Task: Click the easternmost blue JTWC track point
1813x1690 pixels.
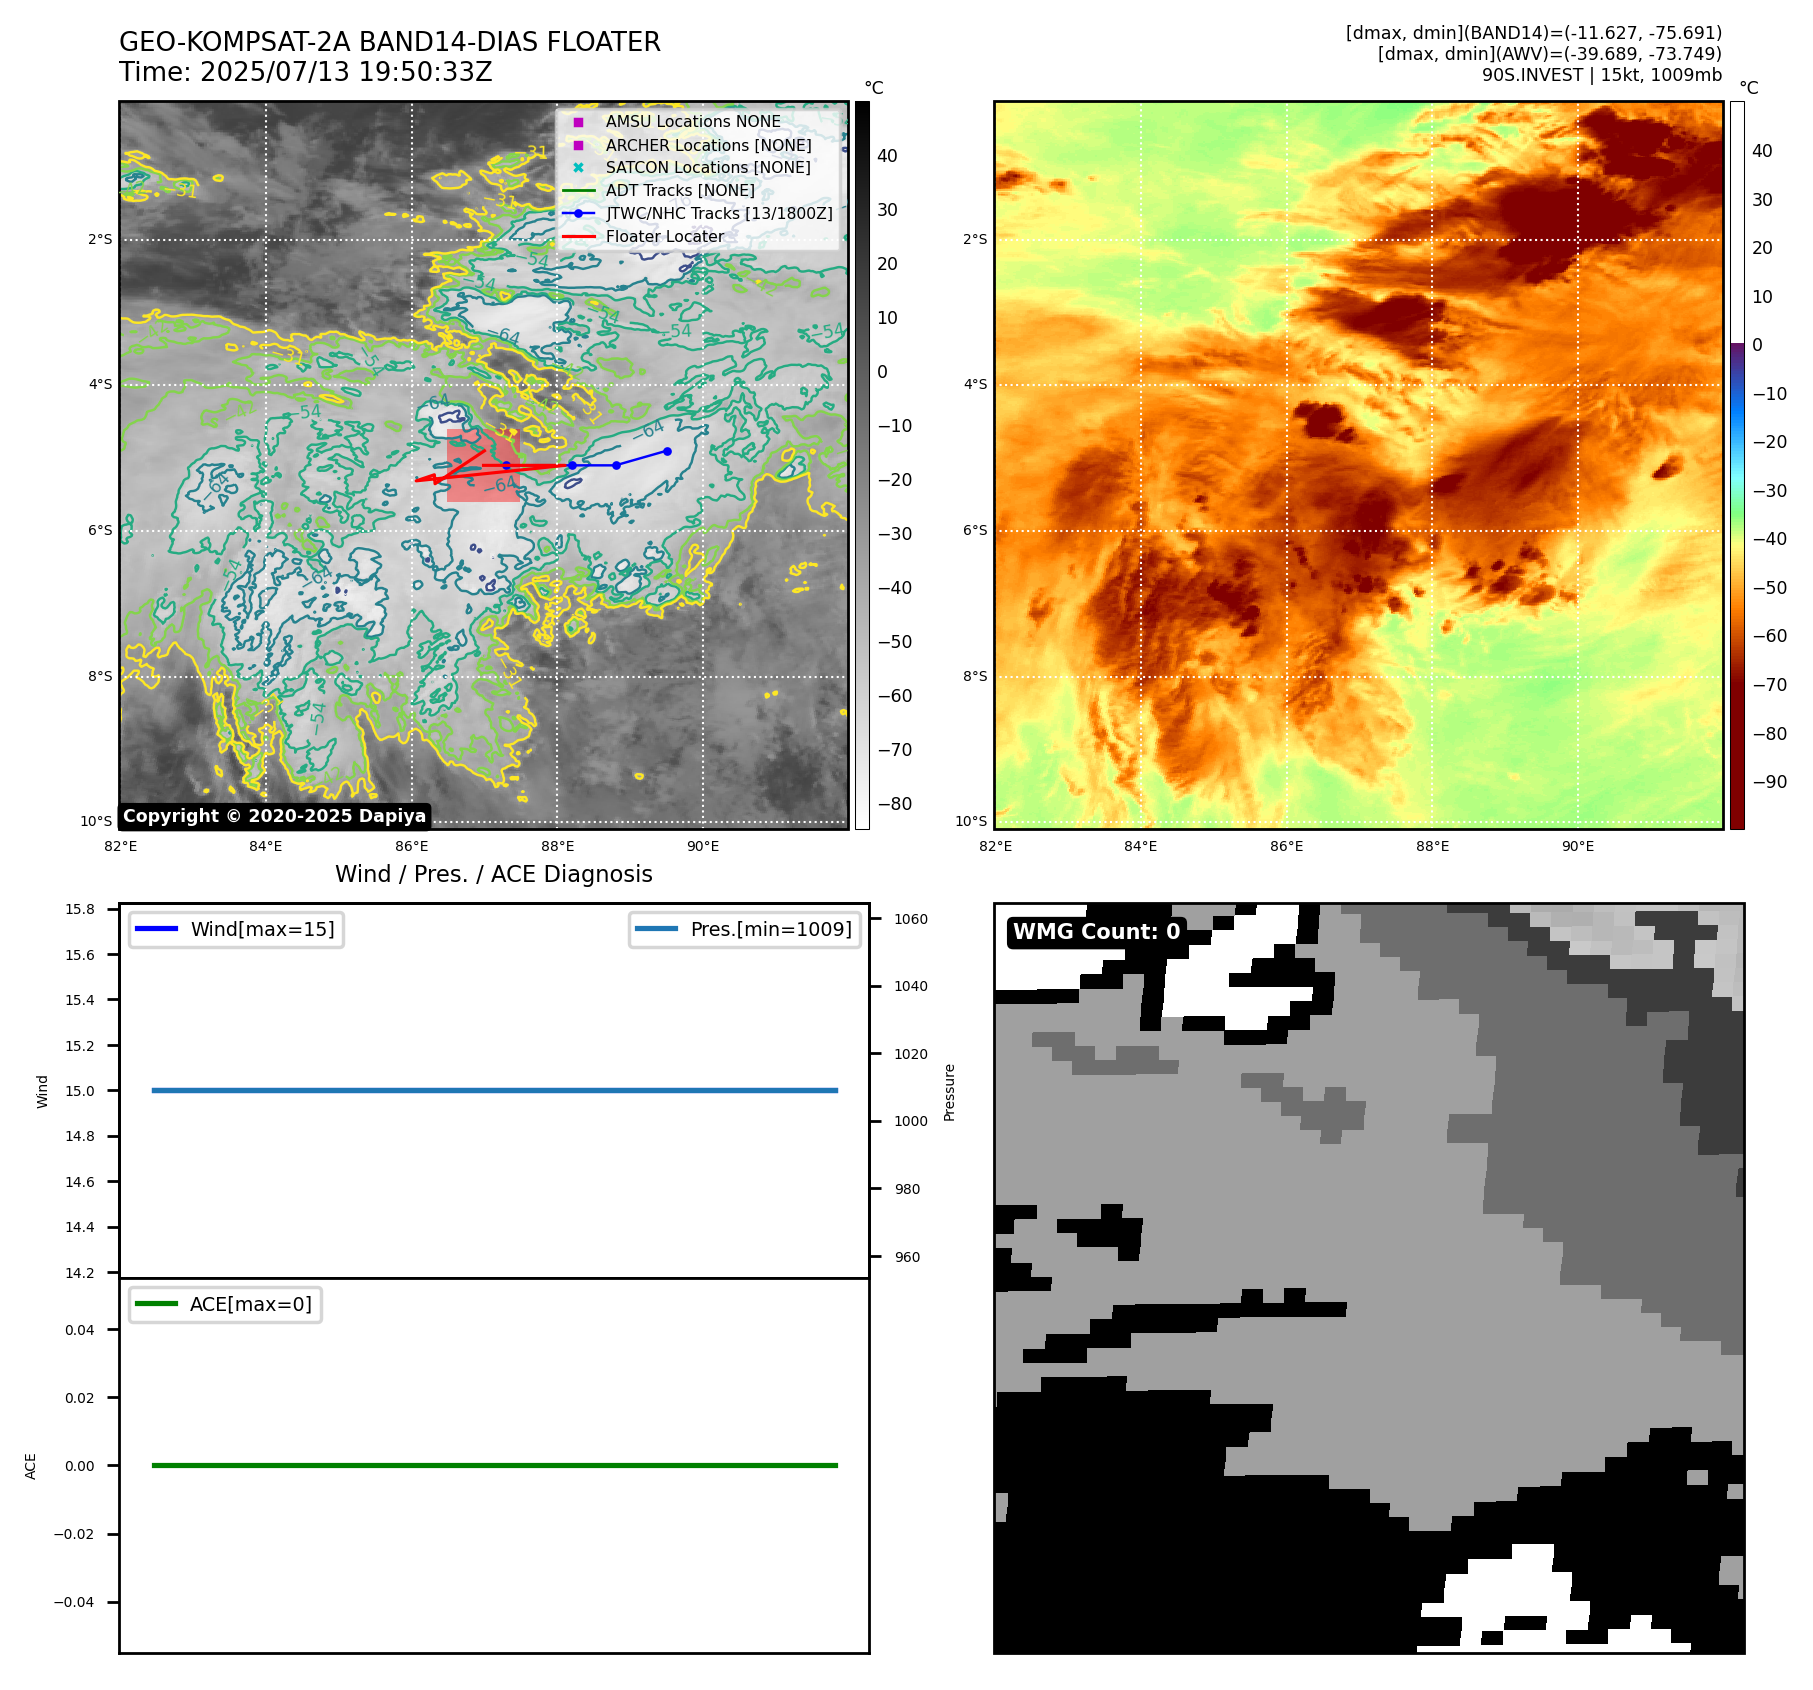Action: pyautogui.click(x=667, y=451)
